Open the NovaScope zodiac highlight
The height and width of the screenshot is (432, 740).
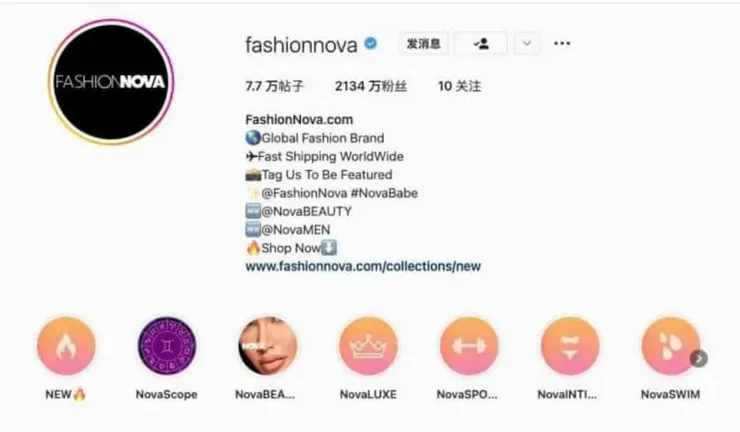pos(167,346)
